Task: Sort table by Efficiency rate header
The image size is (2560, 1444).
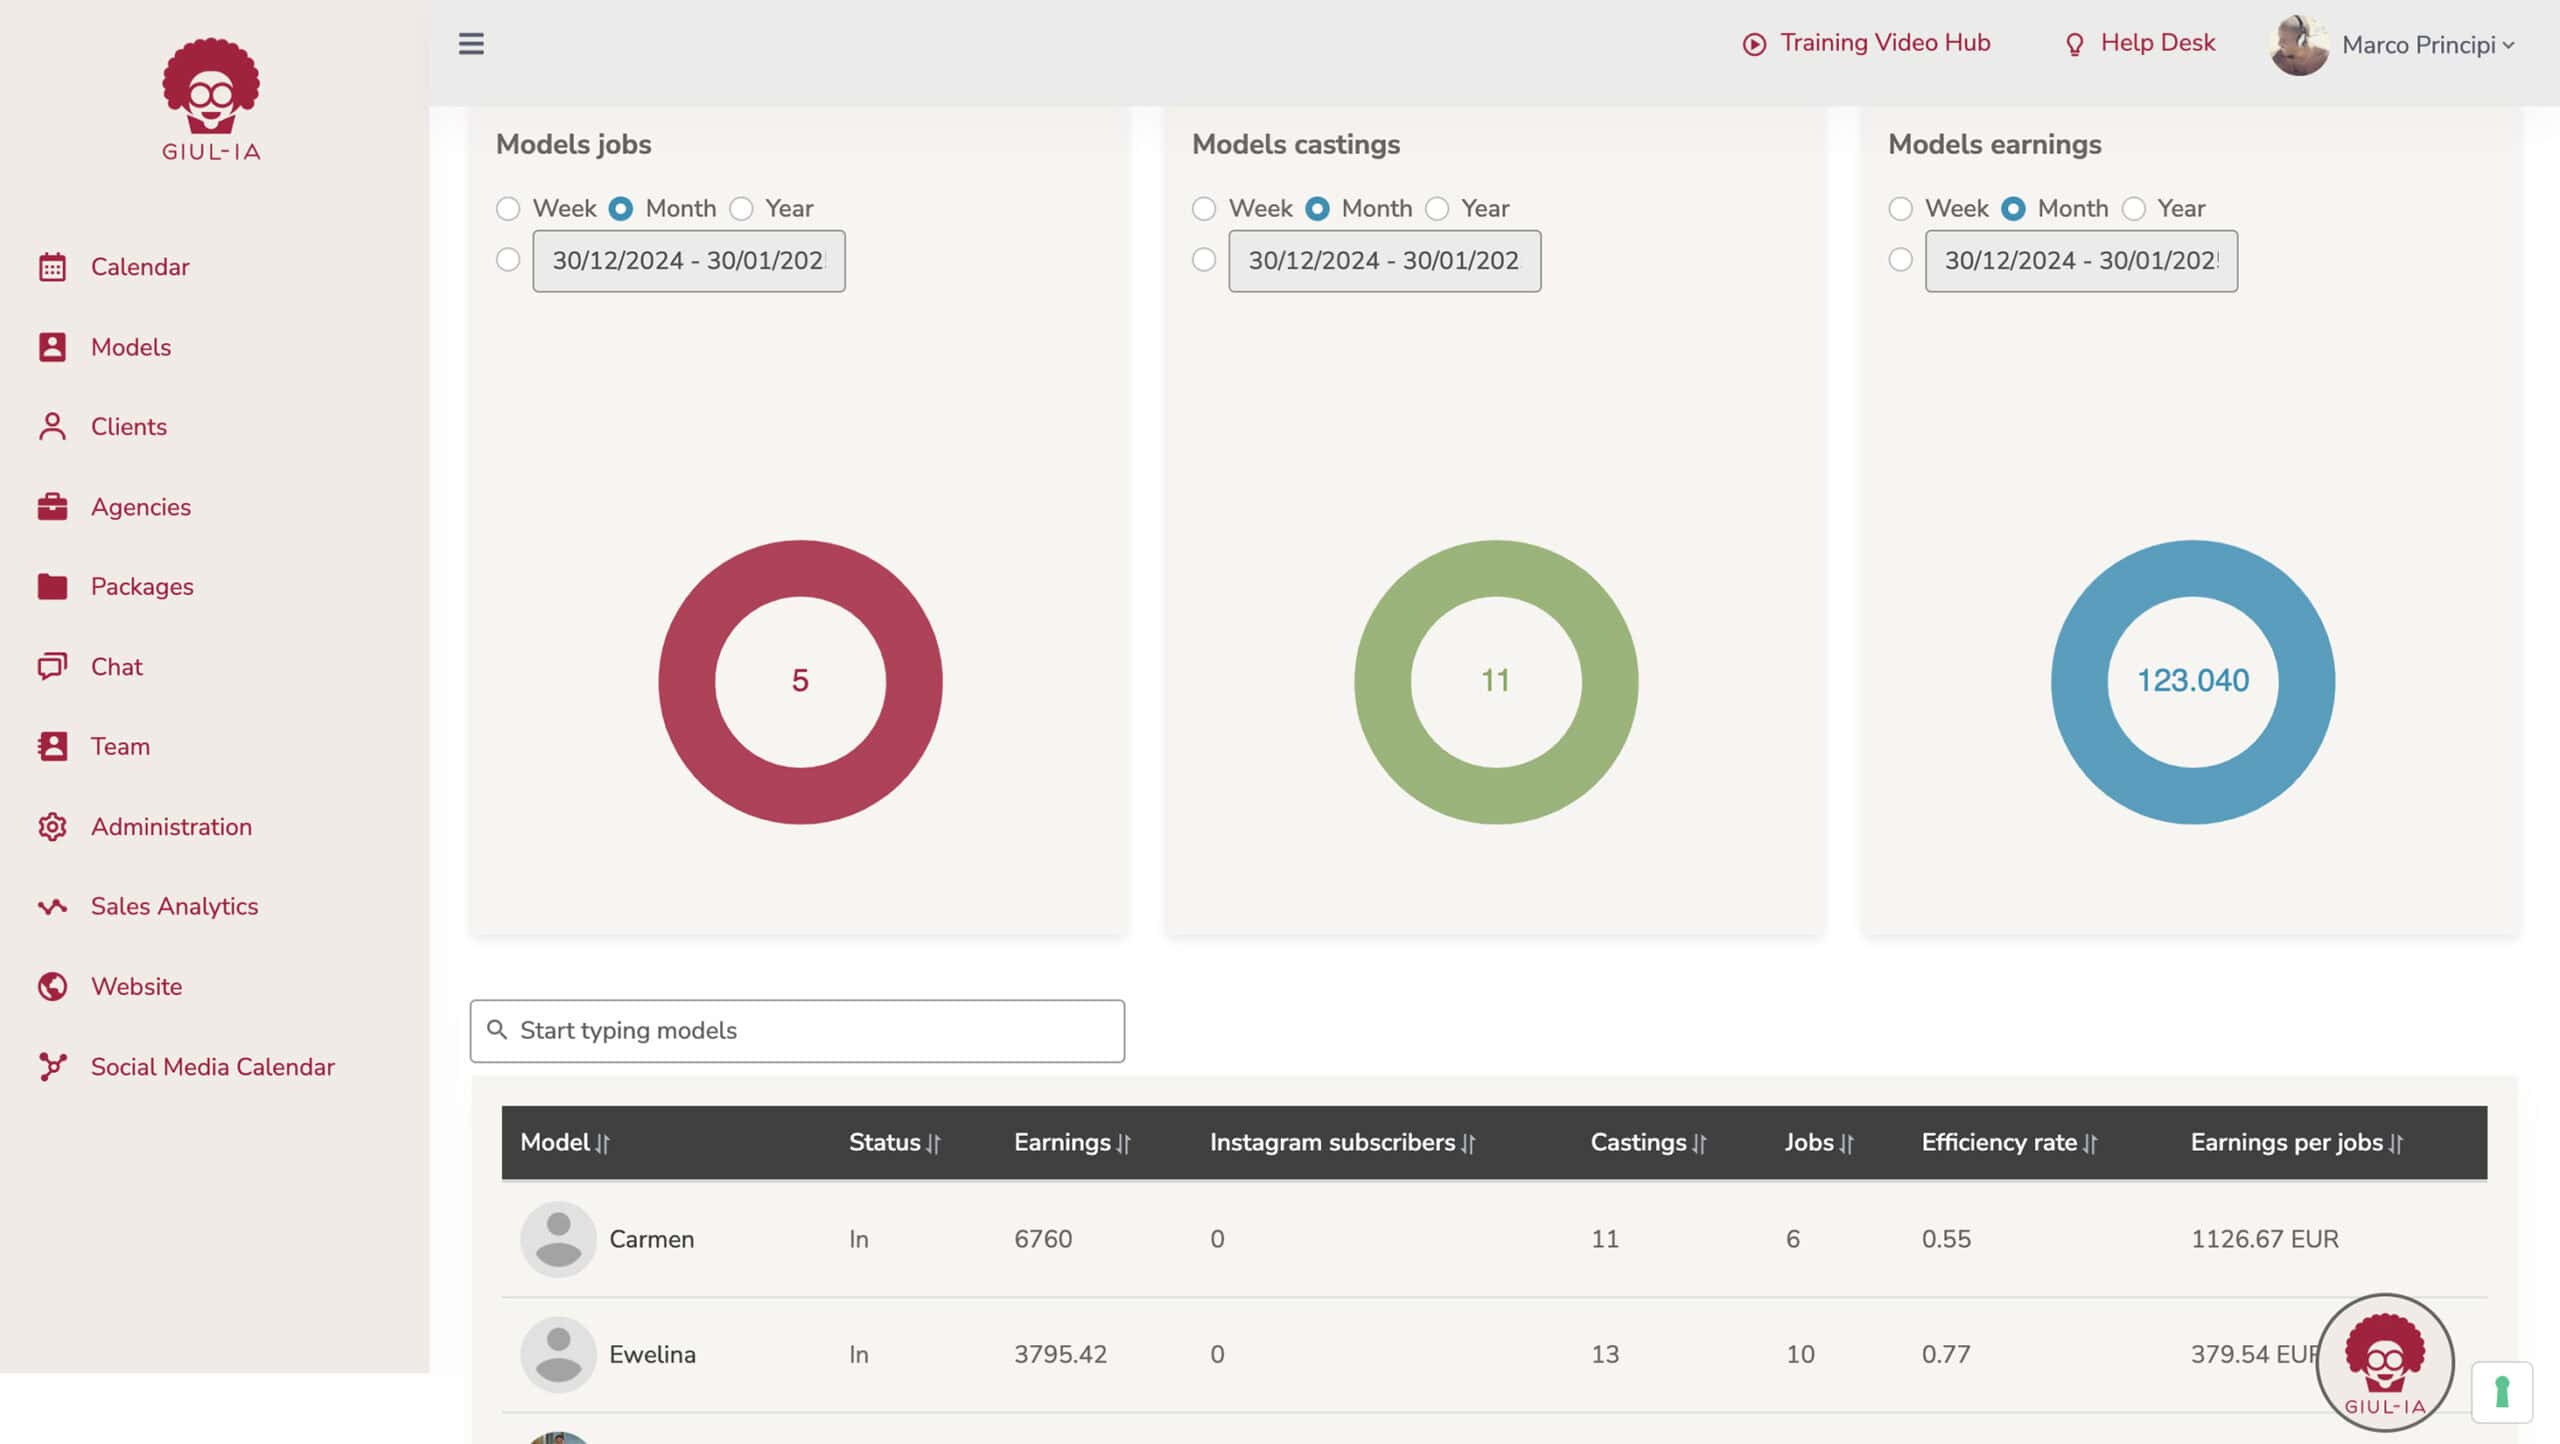Action: (2009, 1143)
